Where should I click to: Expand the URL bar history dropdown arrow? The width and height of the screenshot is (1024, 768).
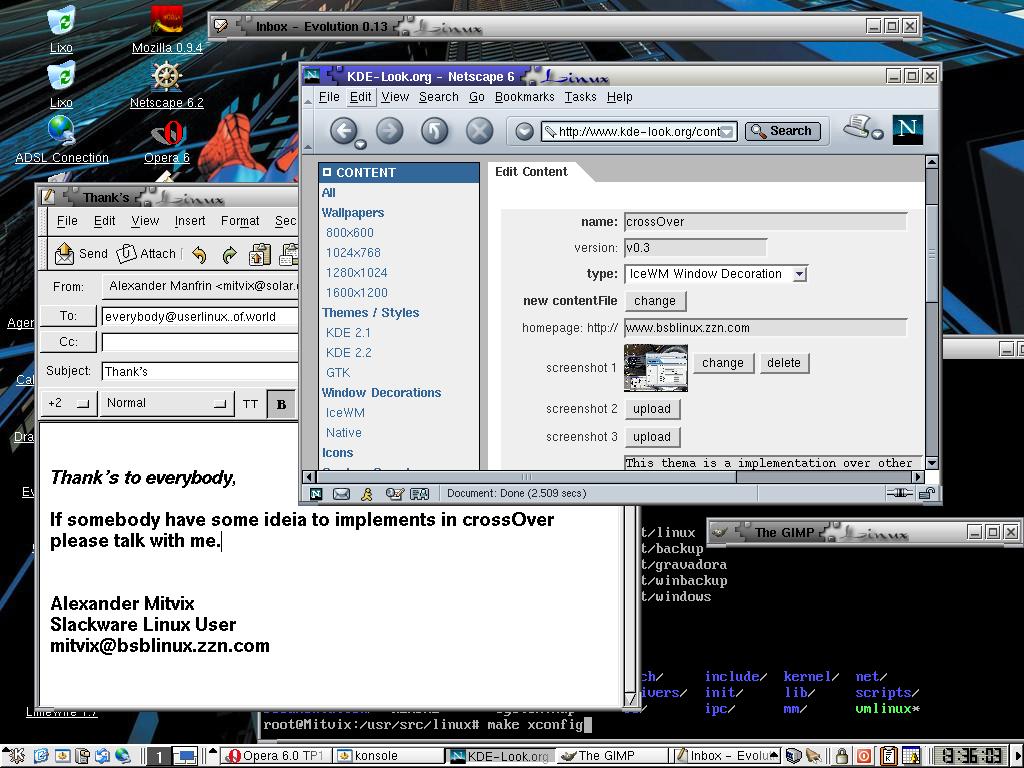point(726,132)
